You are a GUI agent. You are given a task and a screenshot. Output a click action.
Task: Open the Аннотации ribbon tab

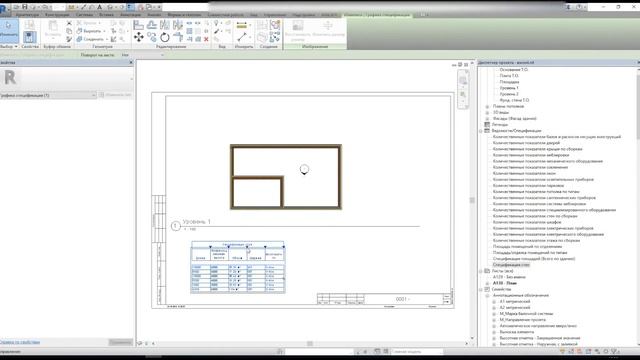130,15
